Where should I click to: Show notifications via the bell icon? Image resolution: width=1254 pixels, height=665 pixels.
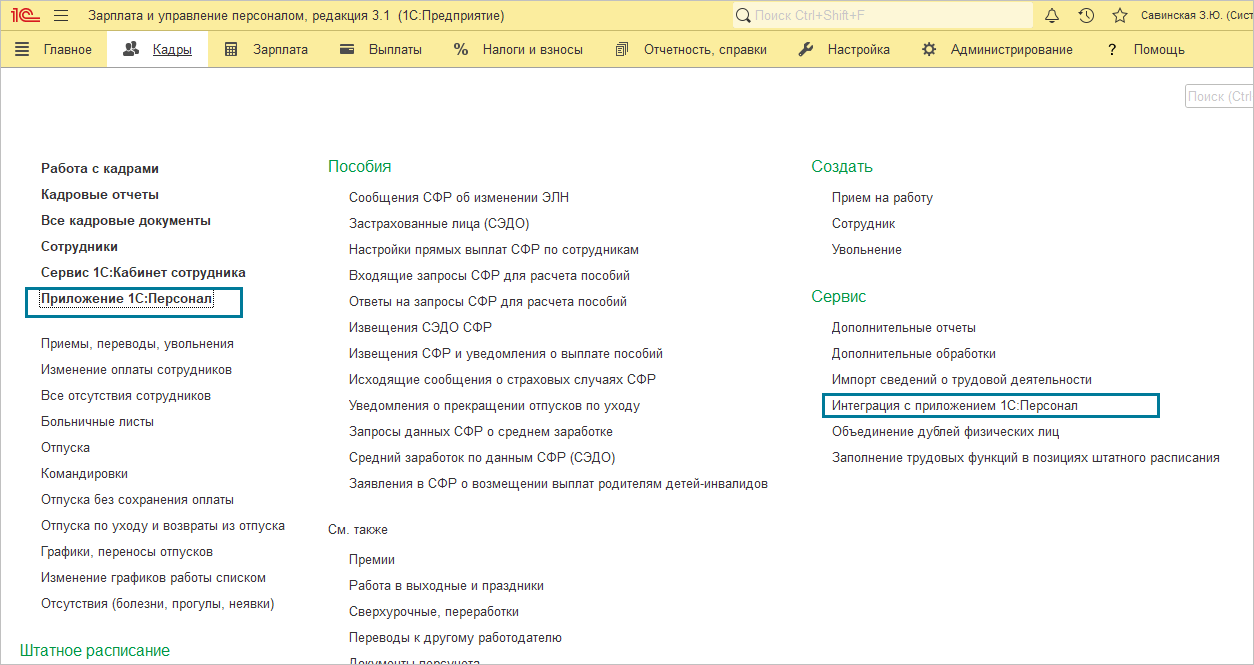pos(1051,16)
